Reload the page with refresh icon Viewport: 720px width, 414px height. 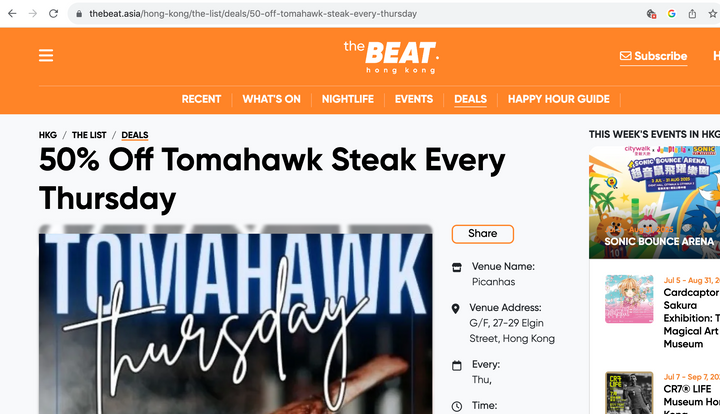[x=53, y=13]
